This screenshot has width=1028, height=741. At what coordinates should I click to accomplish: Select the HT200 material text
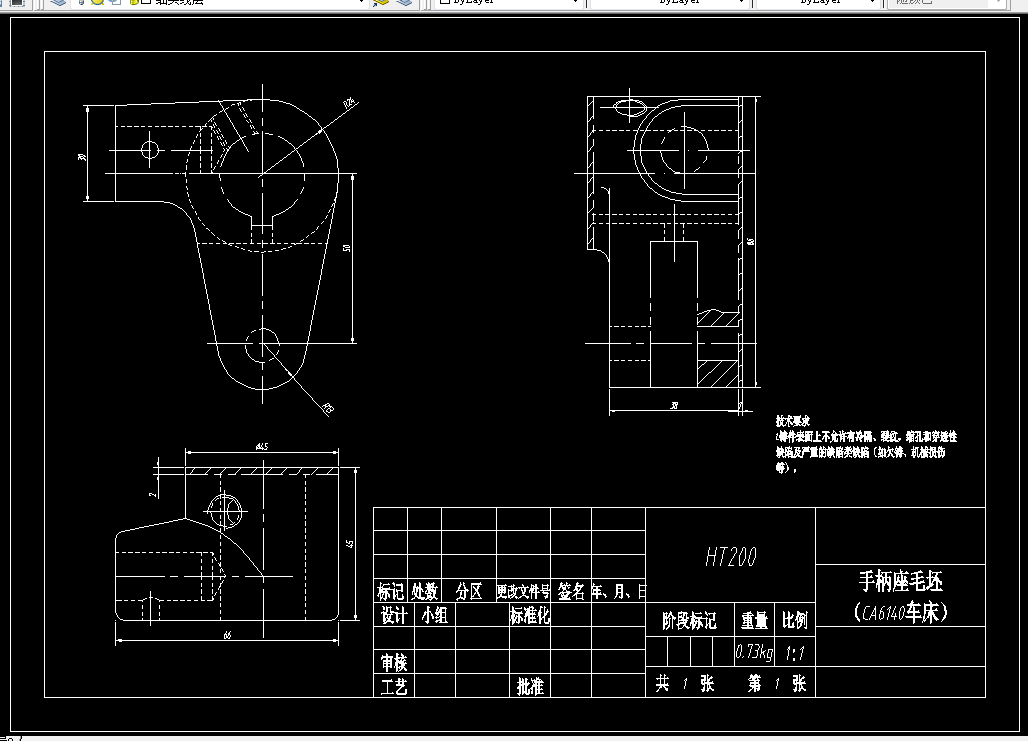click(x=731, y=557)
